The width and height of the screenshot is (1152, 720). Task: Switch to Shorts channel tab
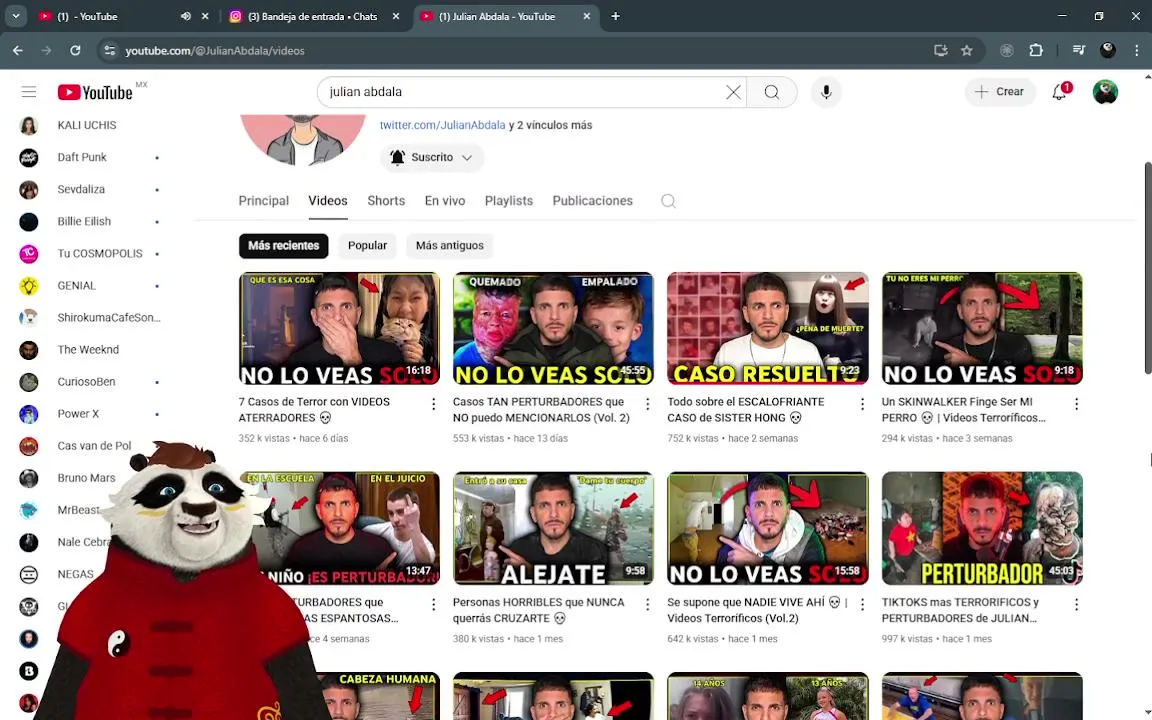pos(386,201)
